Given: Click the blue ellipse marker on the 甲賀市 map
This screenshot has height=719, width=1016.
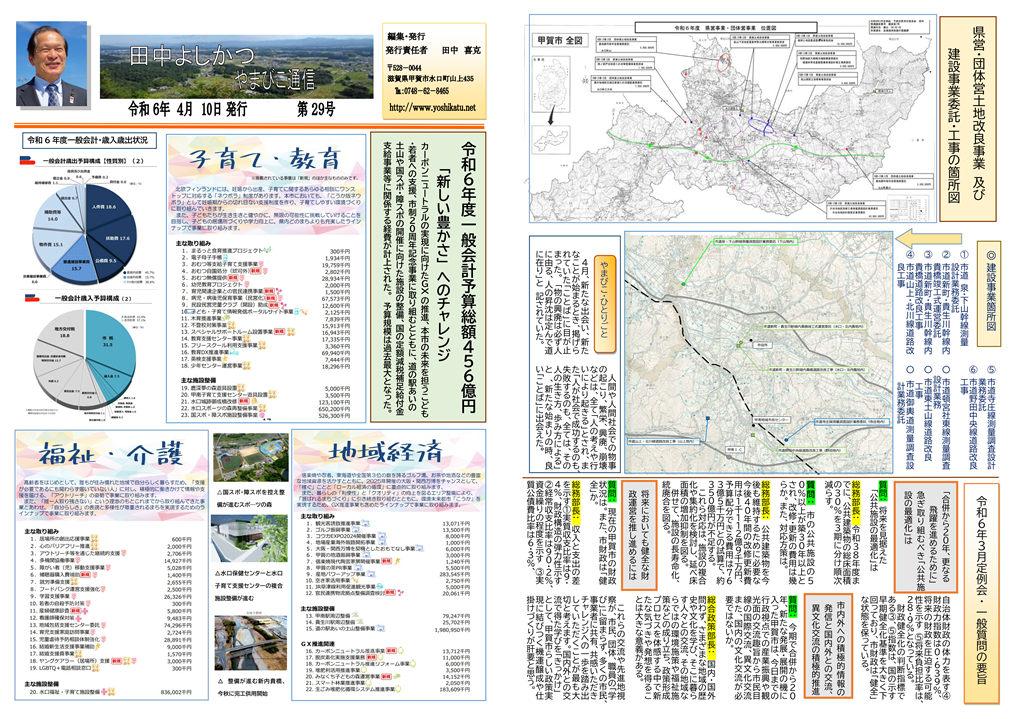Looking at the screenshot, I should click(x=761, y=124).
